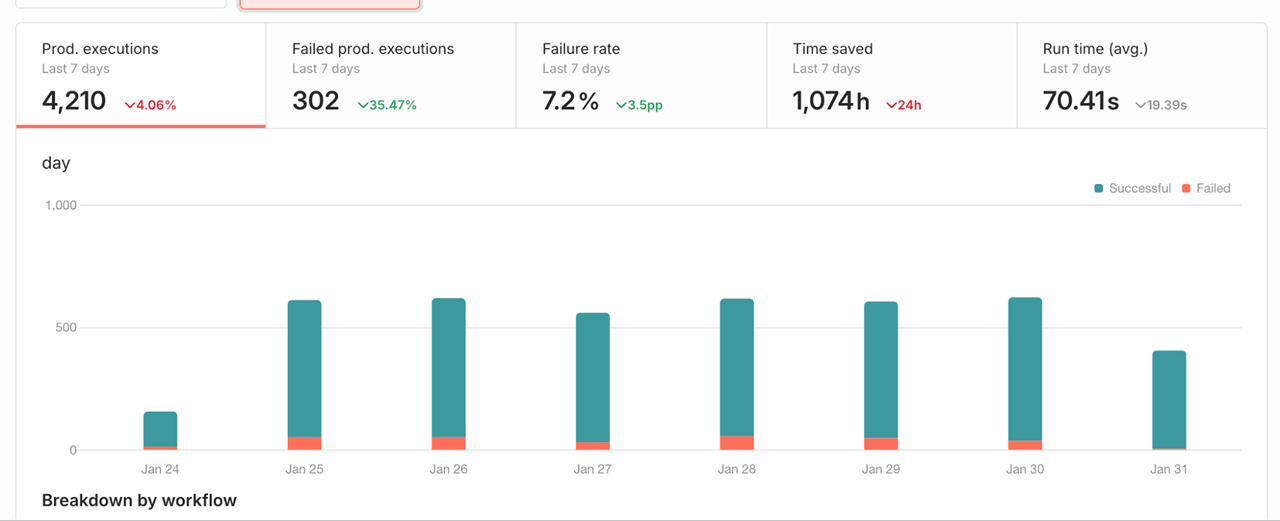Click the red arrow next to 24h
The image size is (1280, 521).
[891, 105]
